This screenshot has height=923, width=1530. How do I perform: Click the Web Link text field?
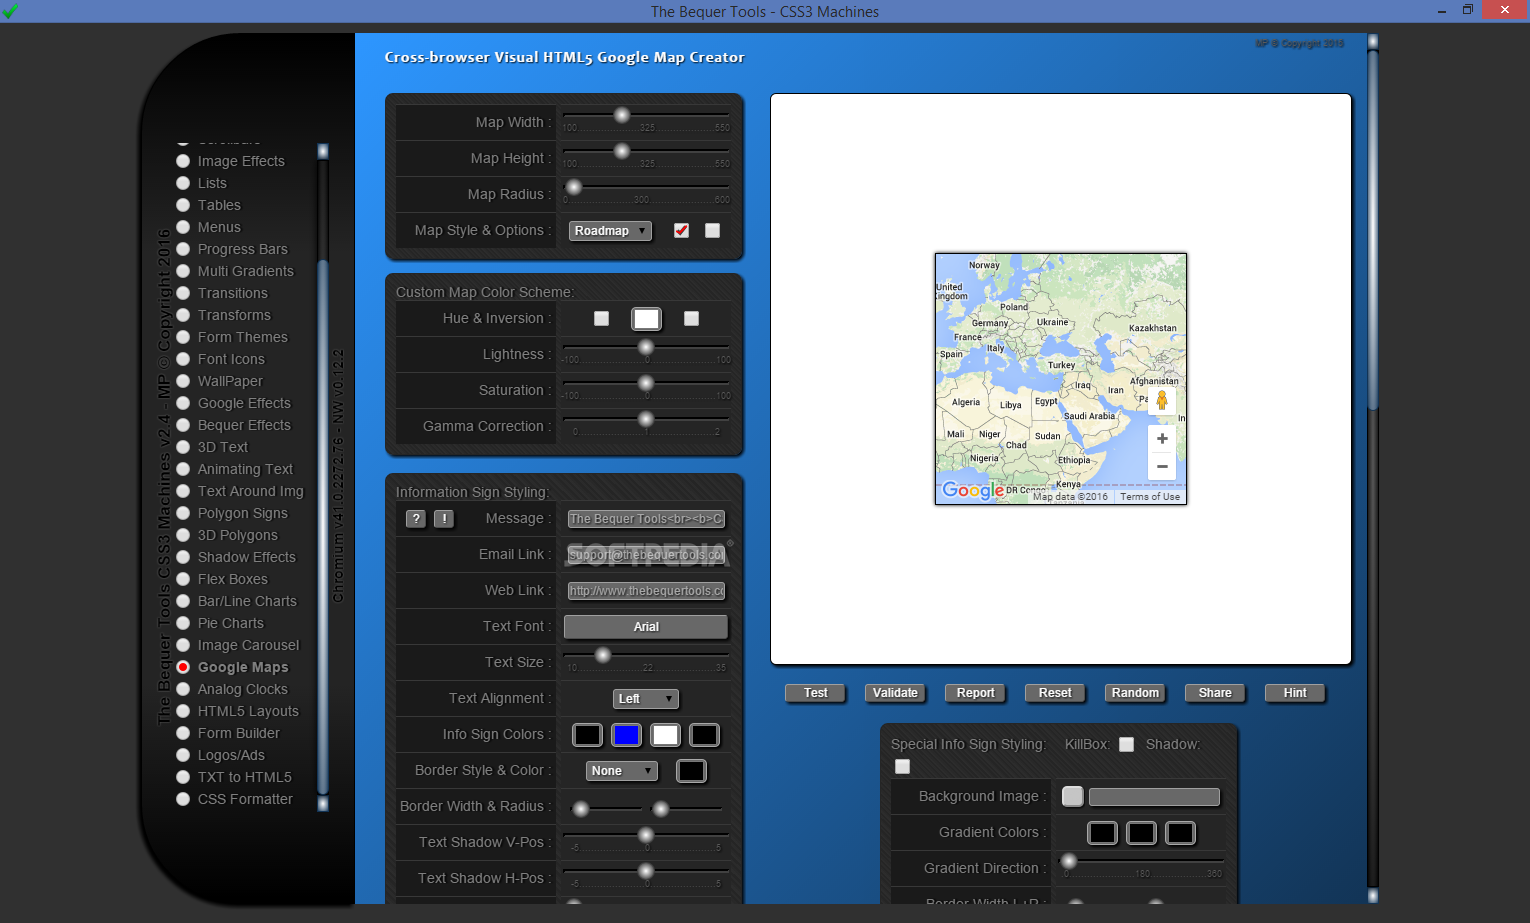(646, 591)
